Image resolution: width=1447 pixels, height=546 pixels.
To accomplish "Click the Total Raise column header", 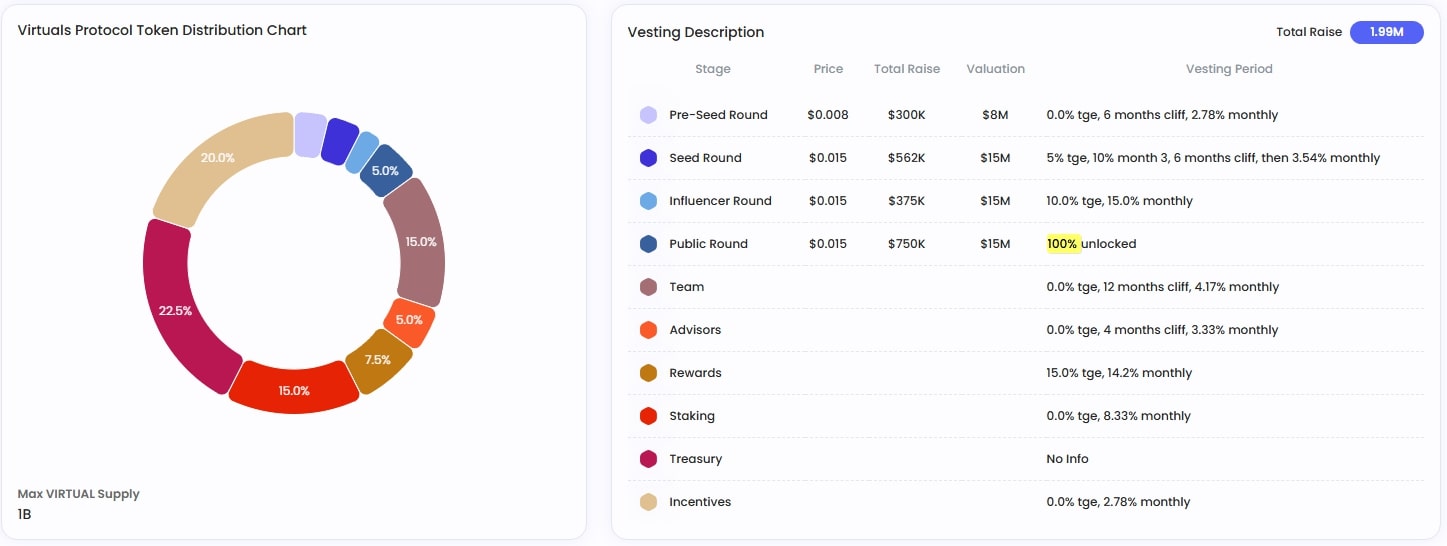I will (x=907, y=69).
